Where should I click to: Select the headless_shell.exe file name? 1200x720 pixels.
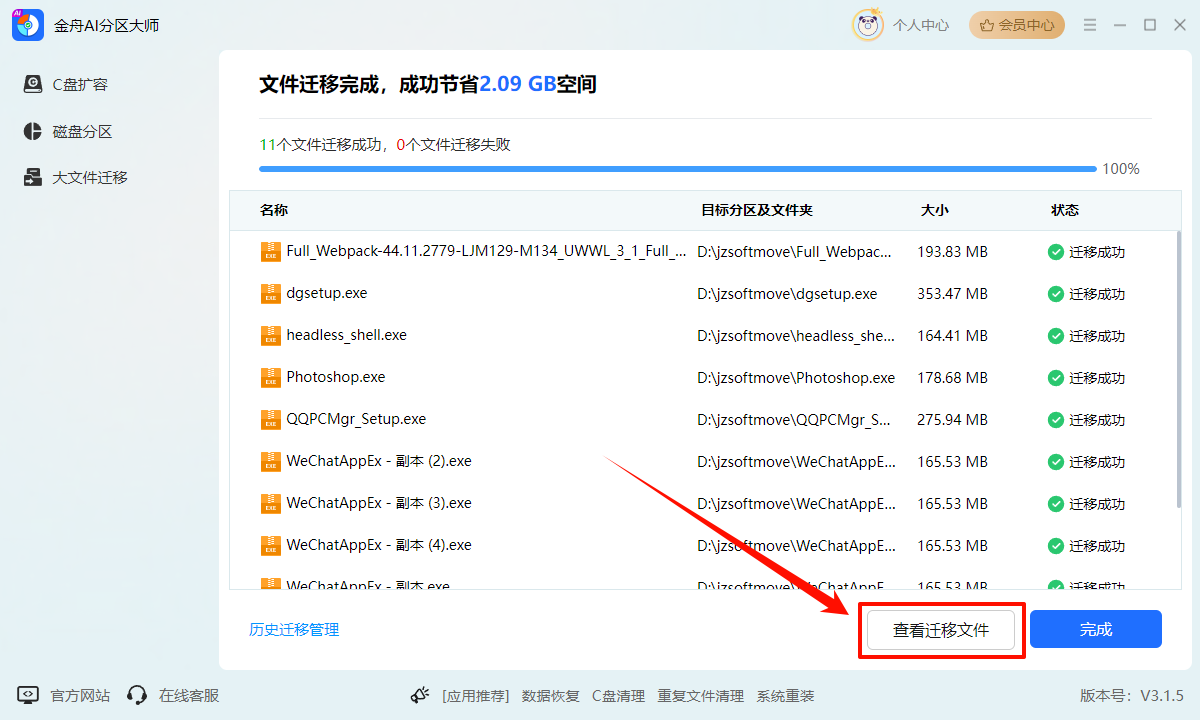346,336
